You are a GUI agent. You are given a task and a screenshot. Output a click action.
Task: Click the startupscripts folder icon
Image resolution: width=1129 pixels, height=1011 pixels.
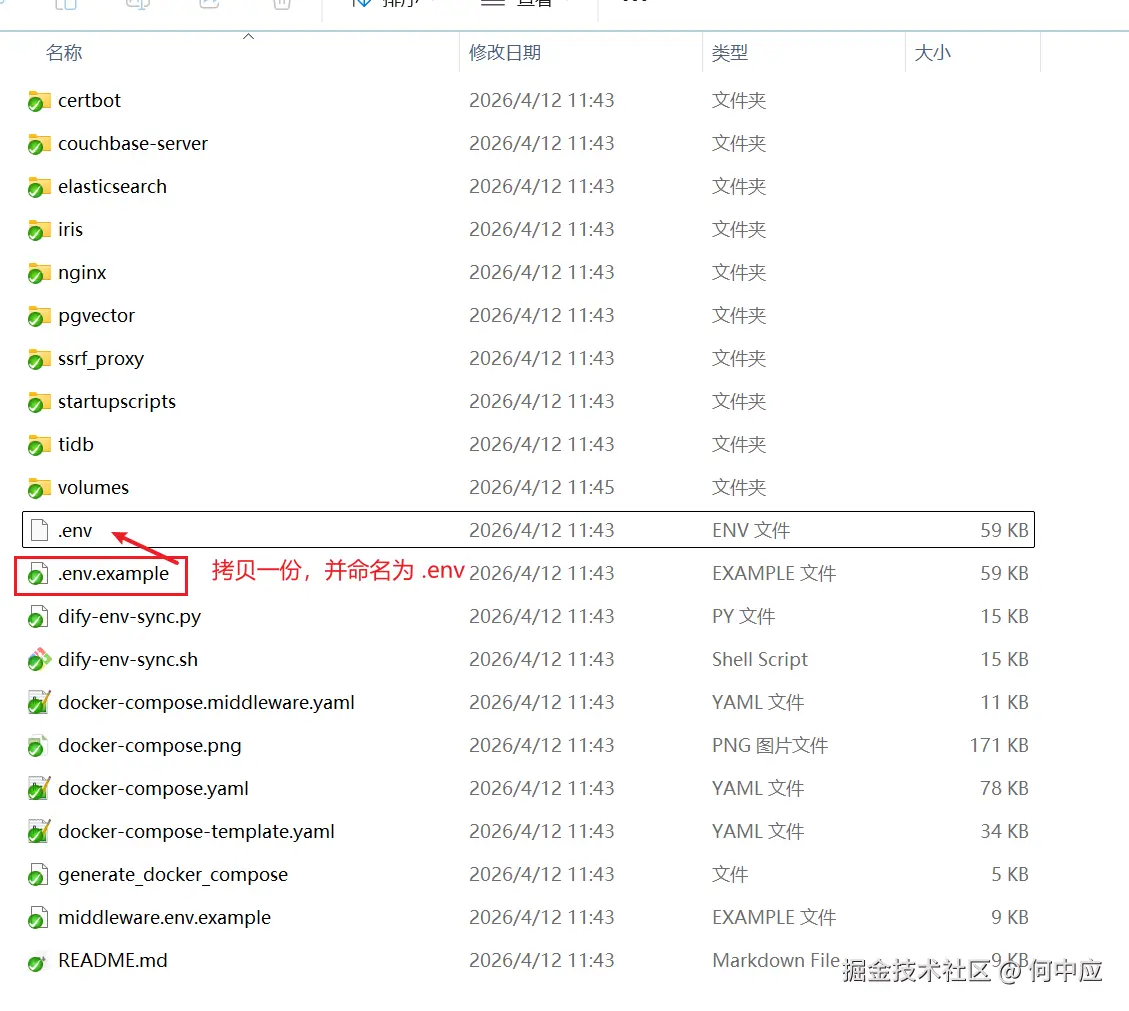pos(39,402)
